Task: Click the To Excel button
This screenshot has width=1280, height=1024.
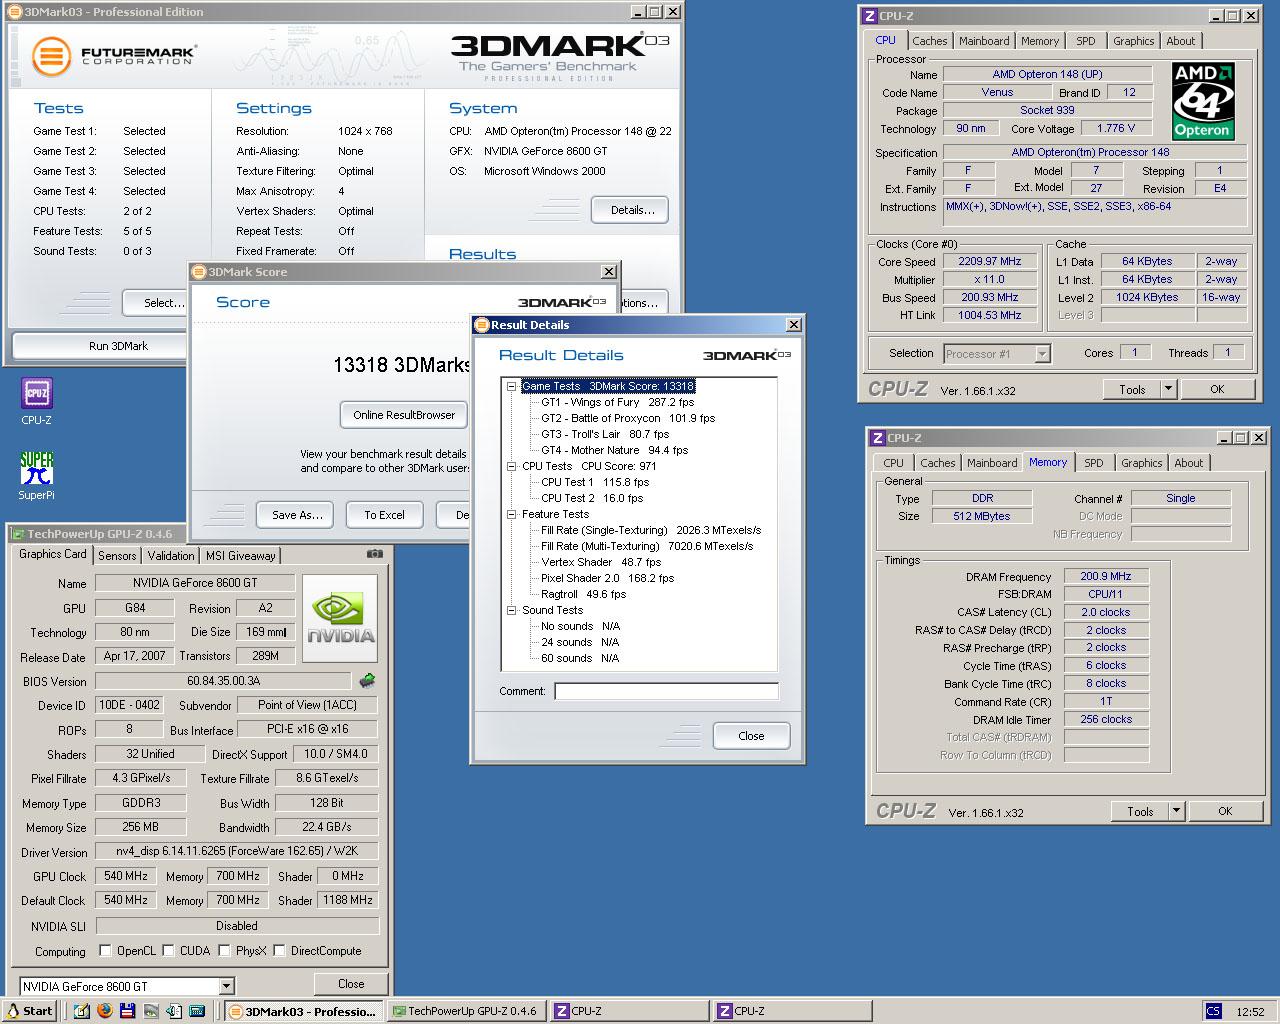Action: click(384, 515)
